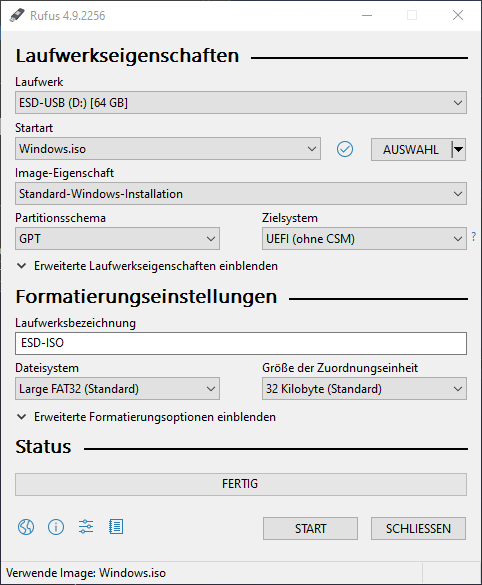The height and width of the screenshot is (585, 482).
Task: Open application settings sliders icon
Action: tap(86, 527)
